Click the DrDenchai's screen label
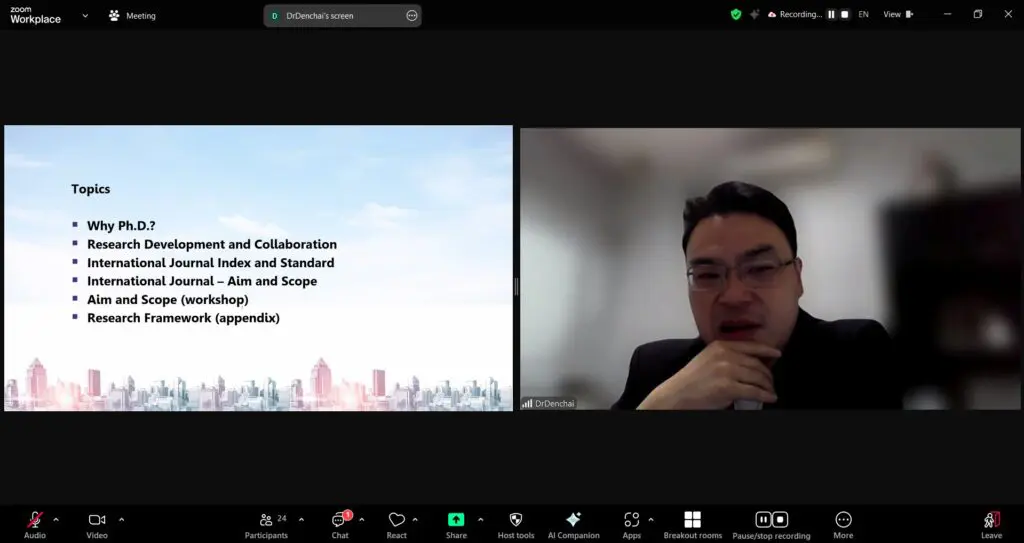Image resolution: width=1024 pixels, height=543 pixels. [x=319, y=16]
